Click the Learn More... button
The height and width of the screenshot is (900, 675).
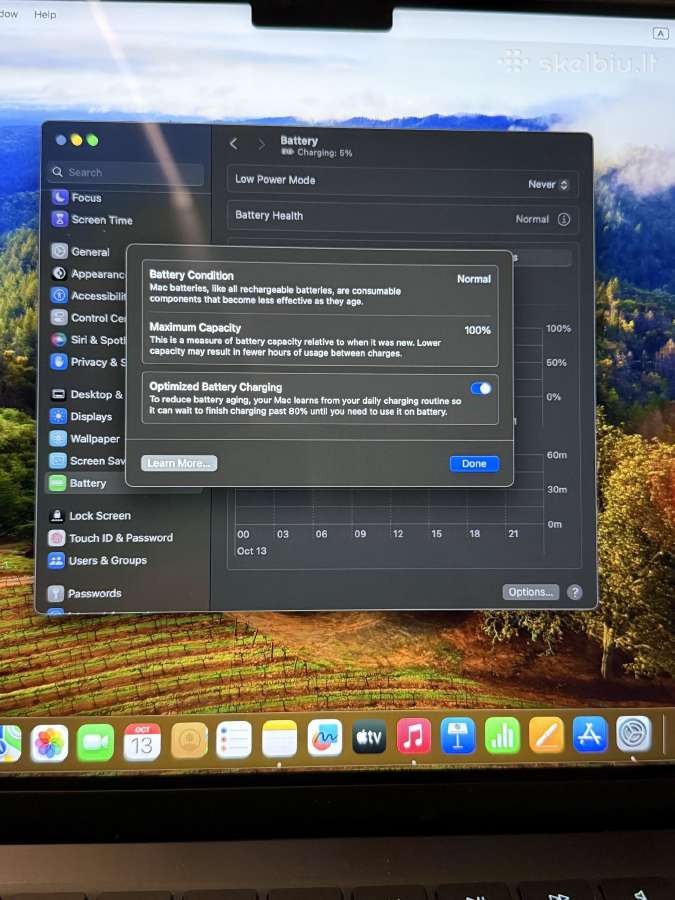tap(179, 463)
